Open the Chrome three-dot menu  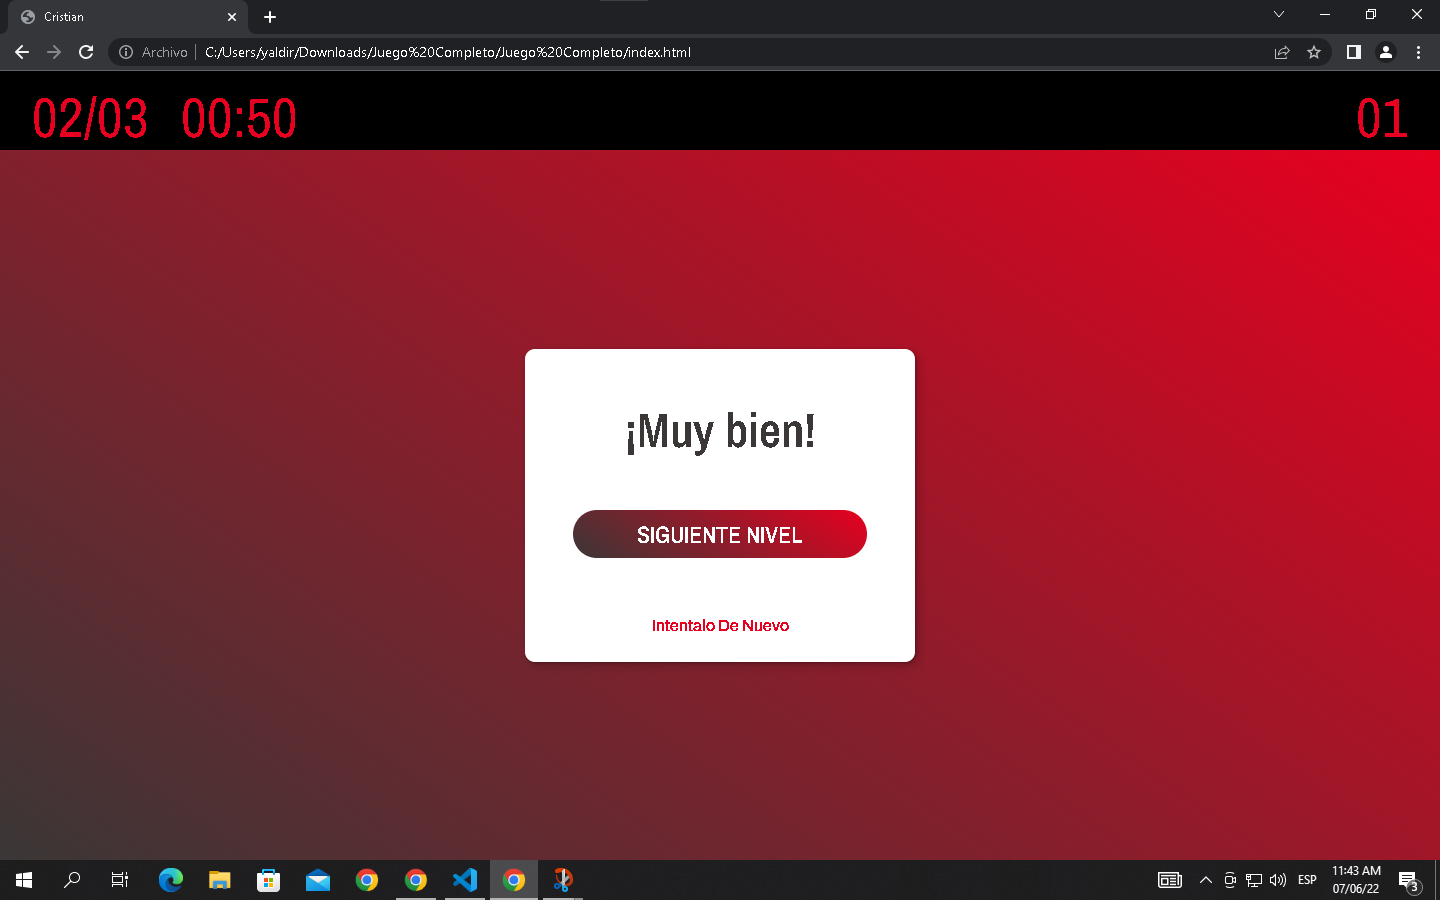pyautogui.click(x=1418, y=52)
